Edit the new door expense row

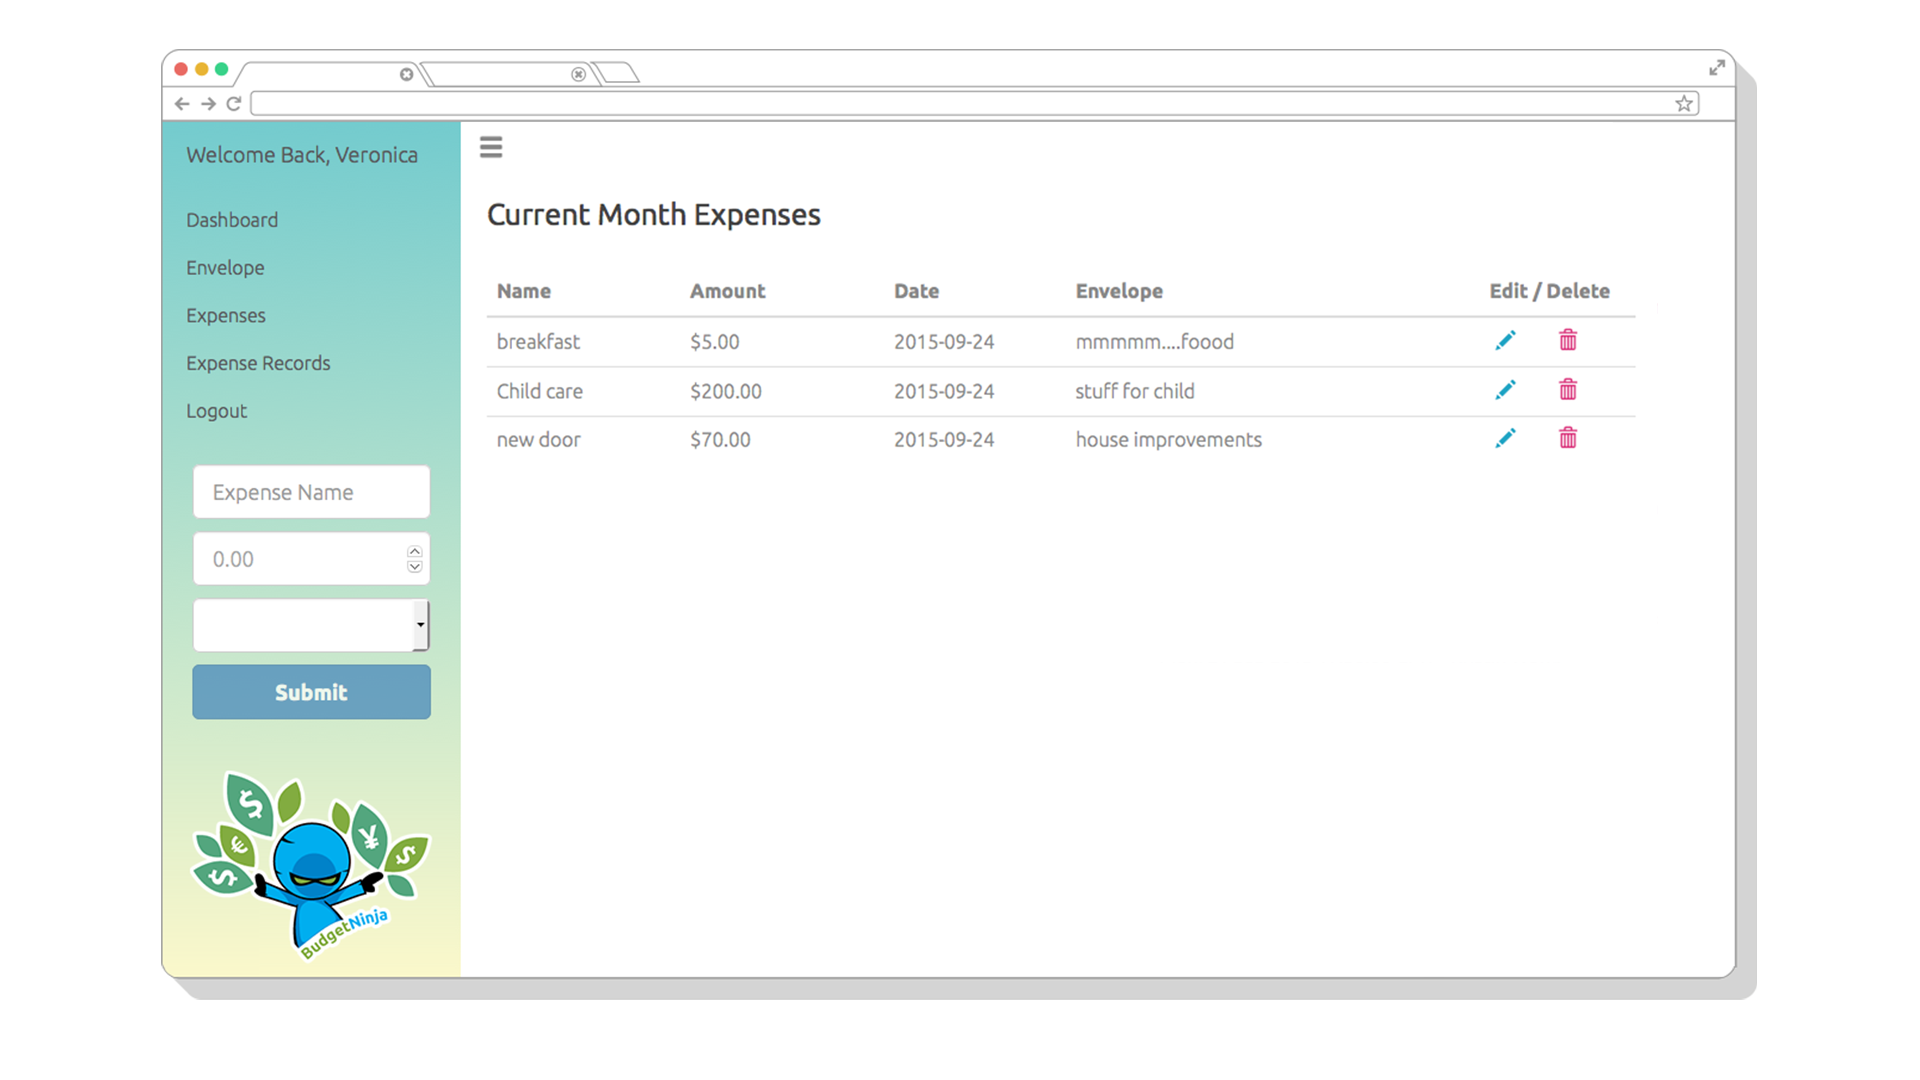1505,438
